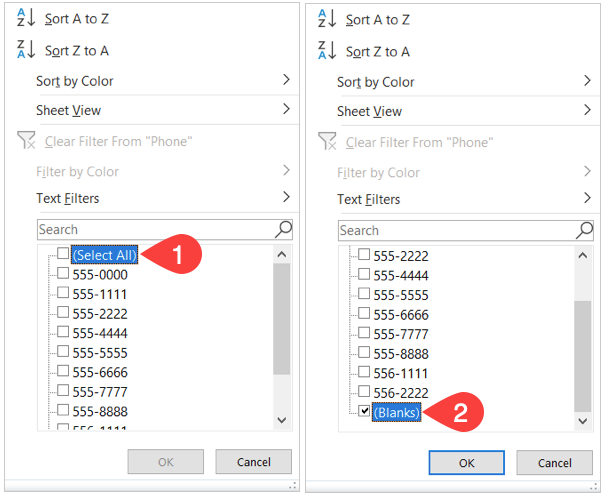Open Sheet View submenu arrow in right panel
610x496 pixels.
(x=587, y=110)
